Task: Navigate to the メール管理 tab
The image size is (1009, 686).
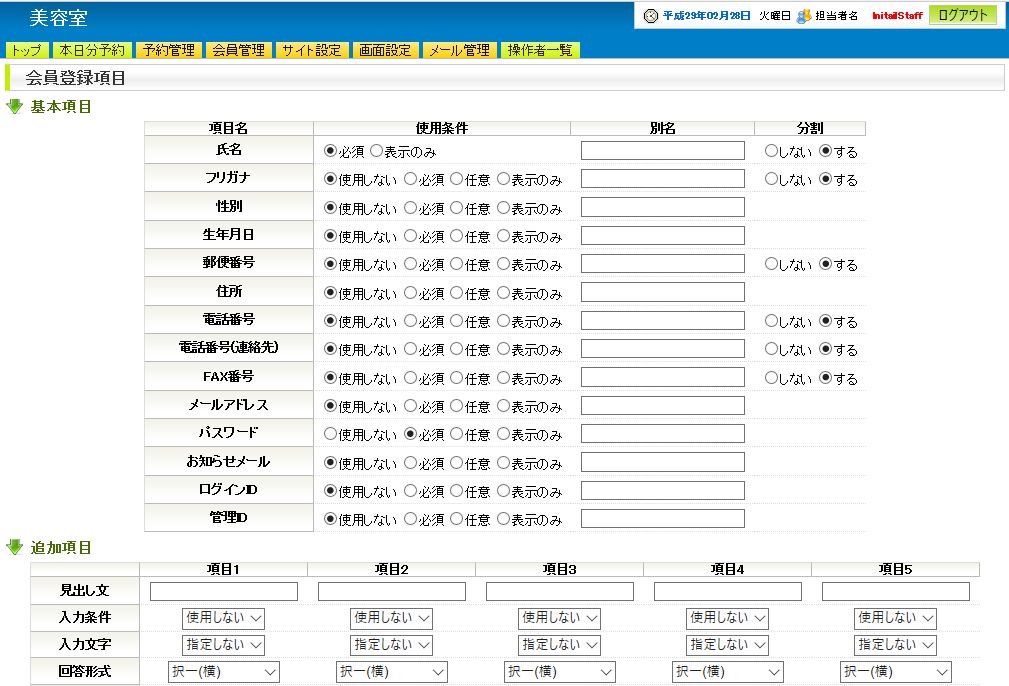Action: click(x=459, y=50)
